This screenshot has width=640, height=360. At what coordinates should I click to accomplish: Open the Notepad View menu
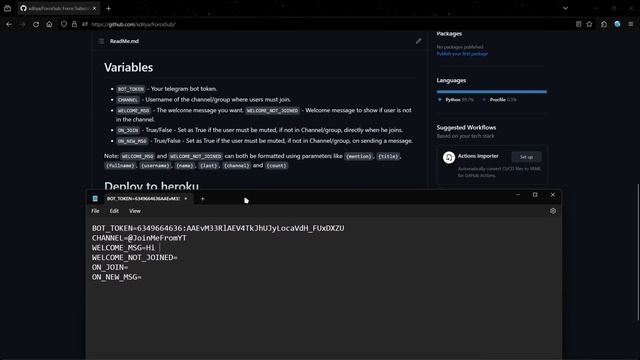click(135, 211)
